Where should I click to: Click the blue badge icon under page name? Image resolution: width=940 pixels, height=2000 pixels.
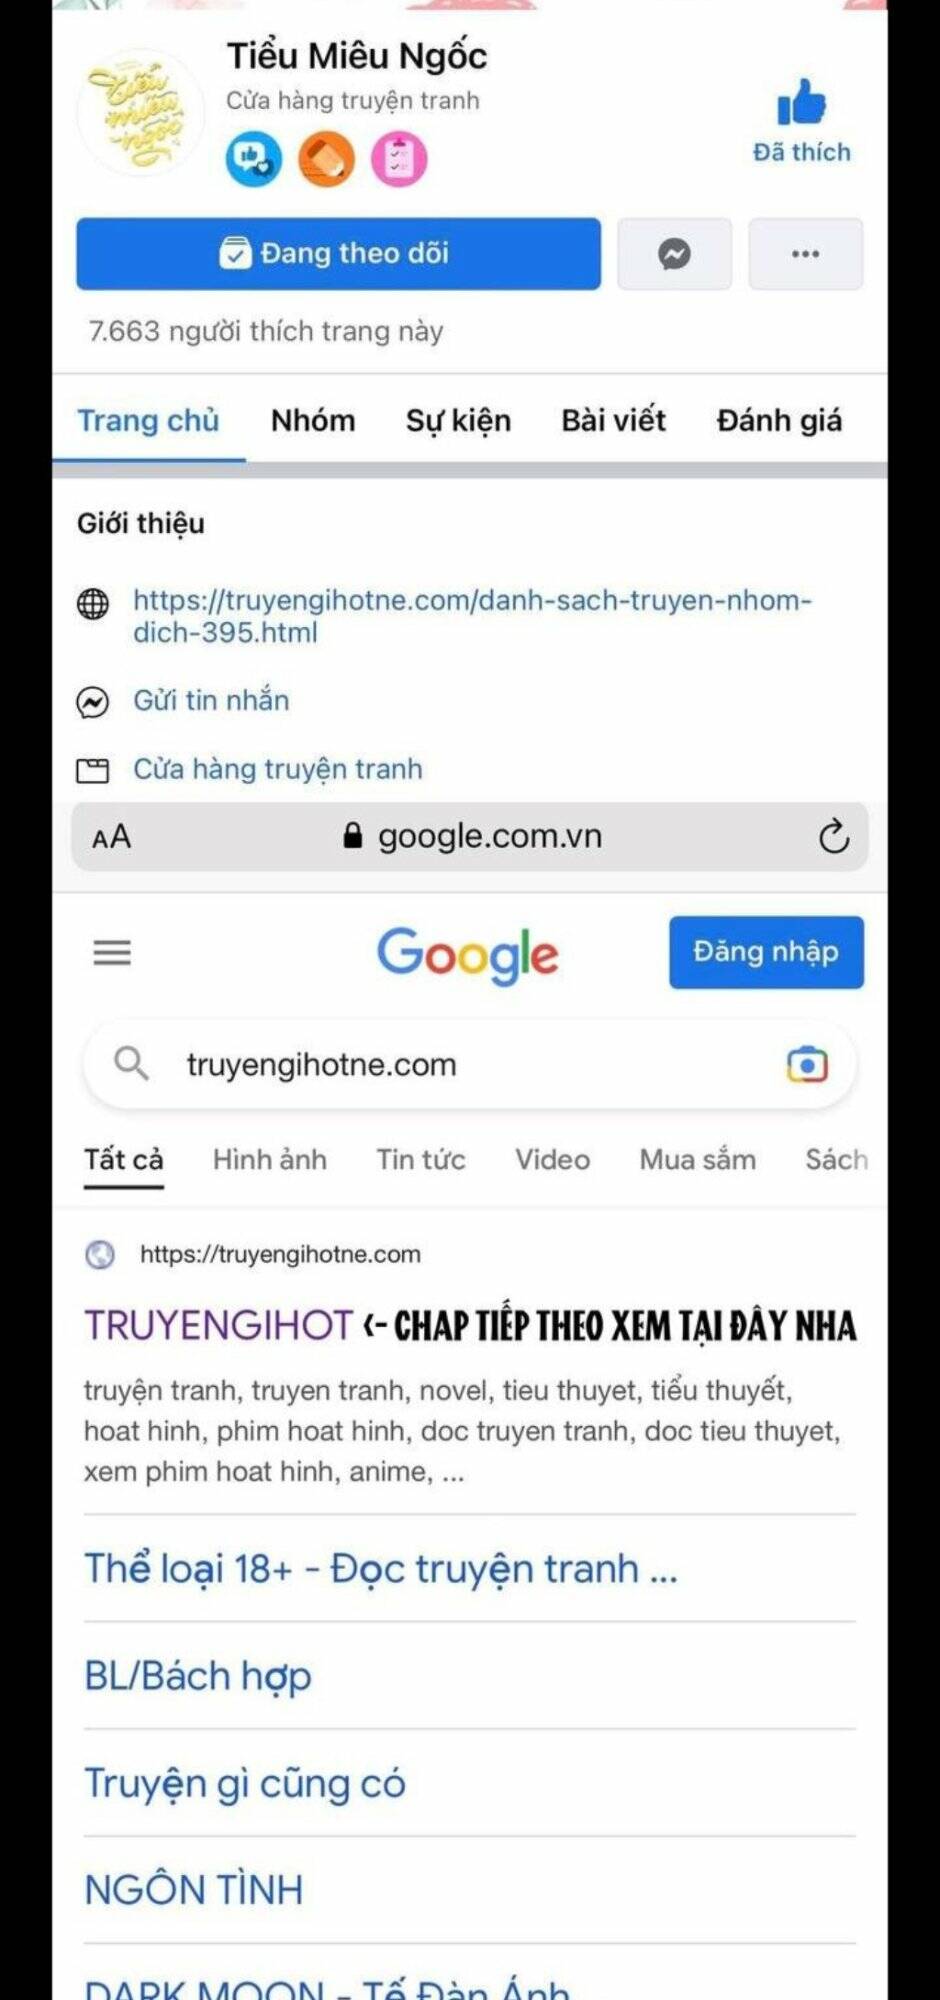pyautogui.click(x=253, y=159)
